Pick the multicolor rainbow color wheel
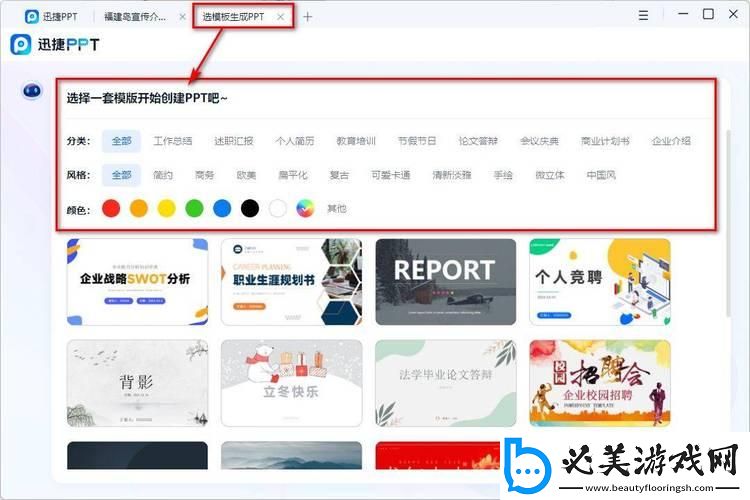 305,209
